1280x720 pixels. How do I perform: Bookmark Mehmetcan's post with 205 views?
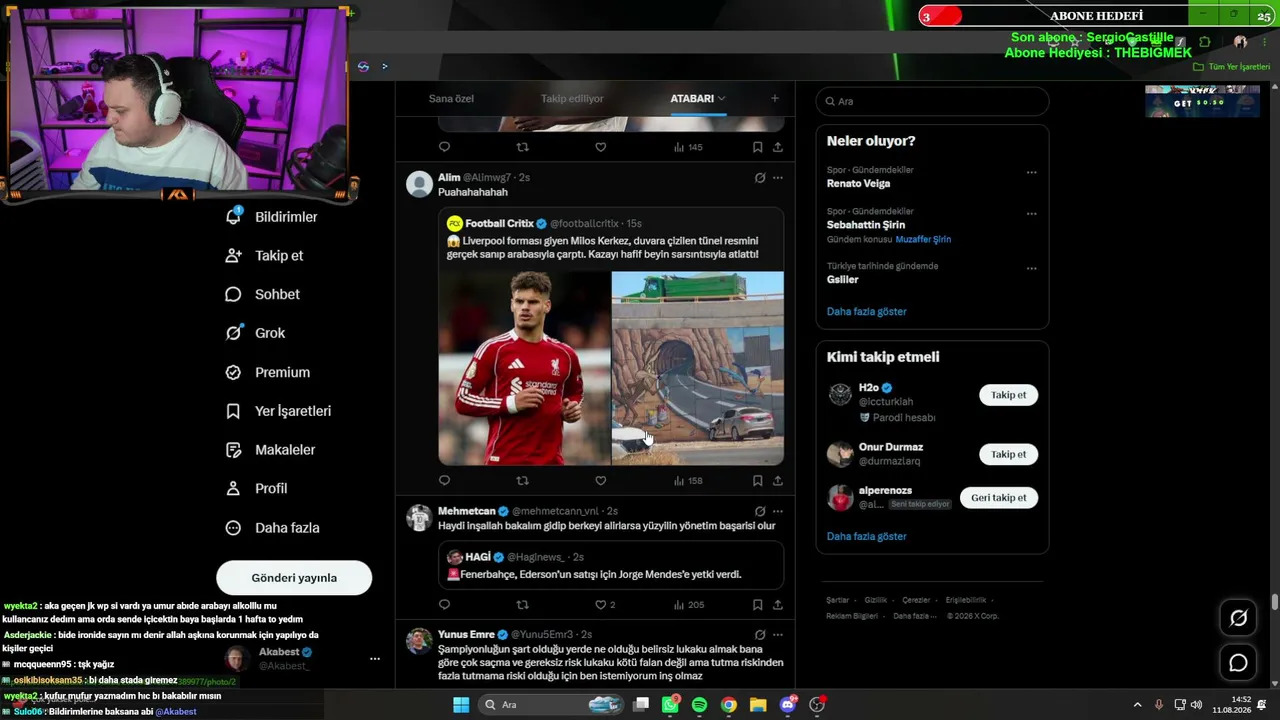[757, 605]
